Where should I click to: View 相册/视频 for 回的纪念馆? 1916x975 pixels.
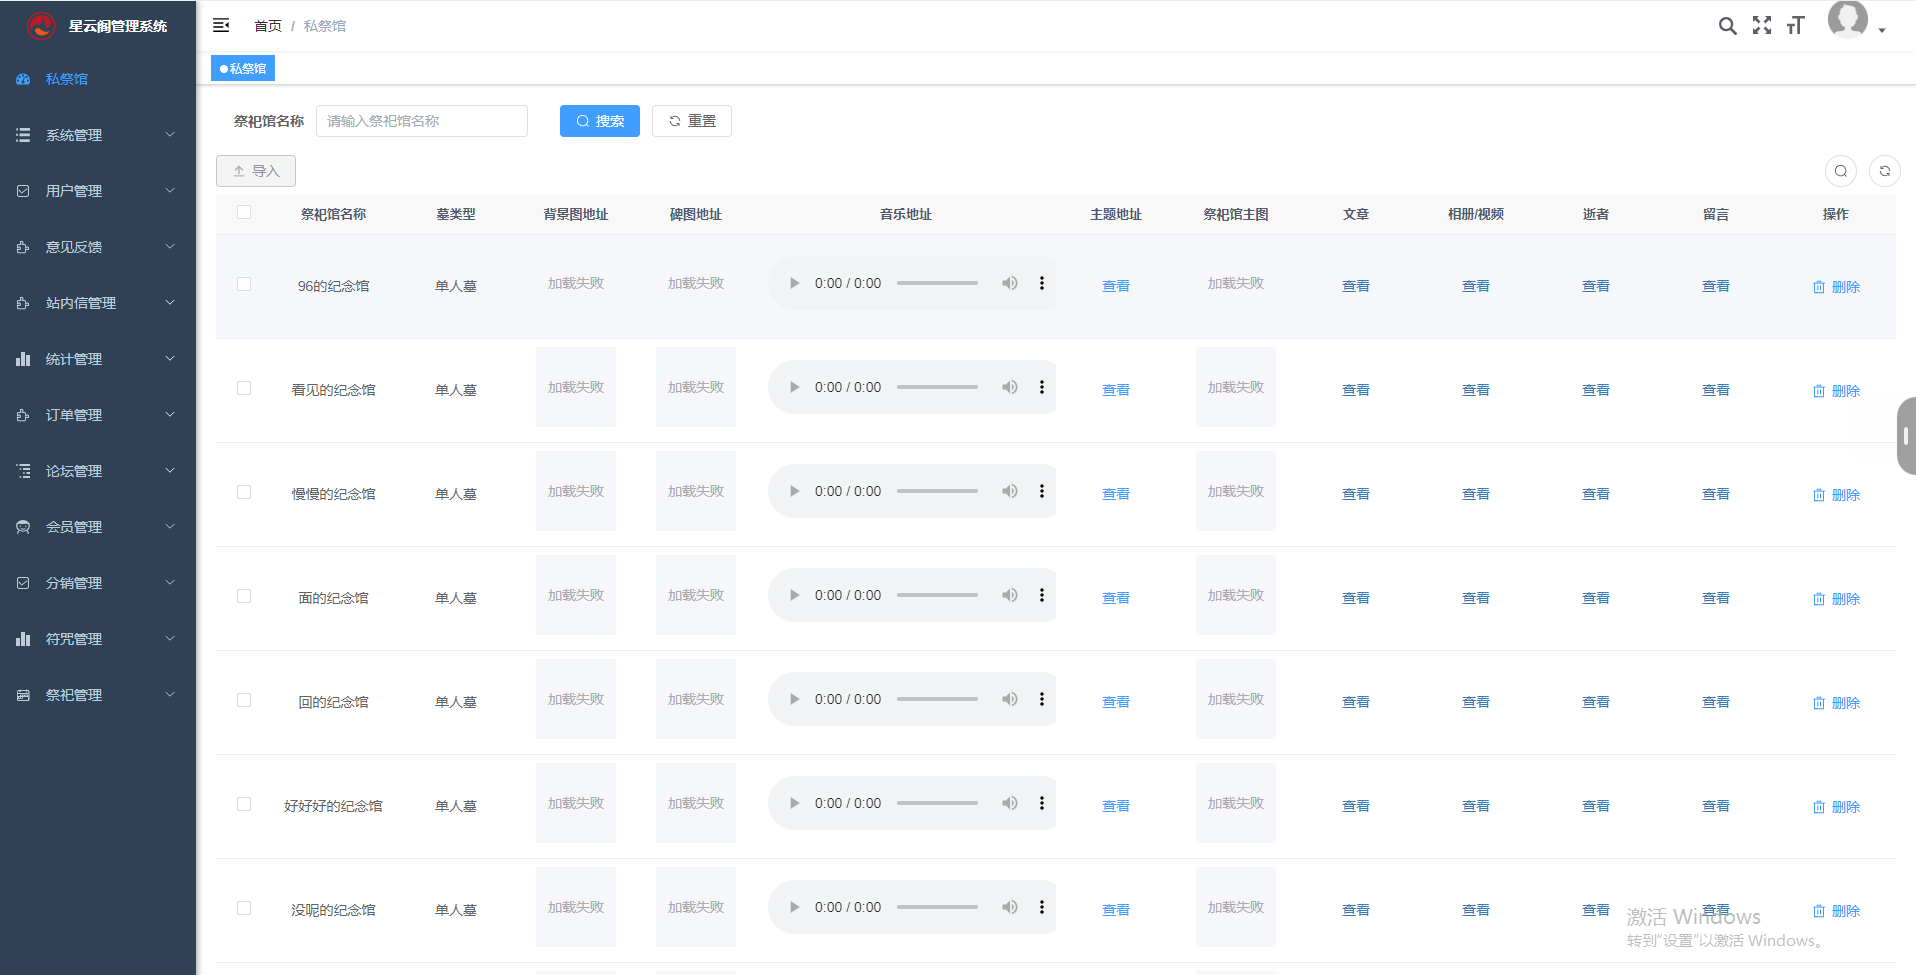[1476, 702]
